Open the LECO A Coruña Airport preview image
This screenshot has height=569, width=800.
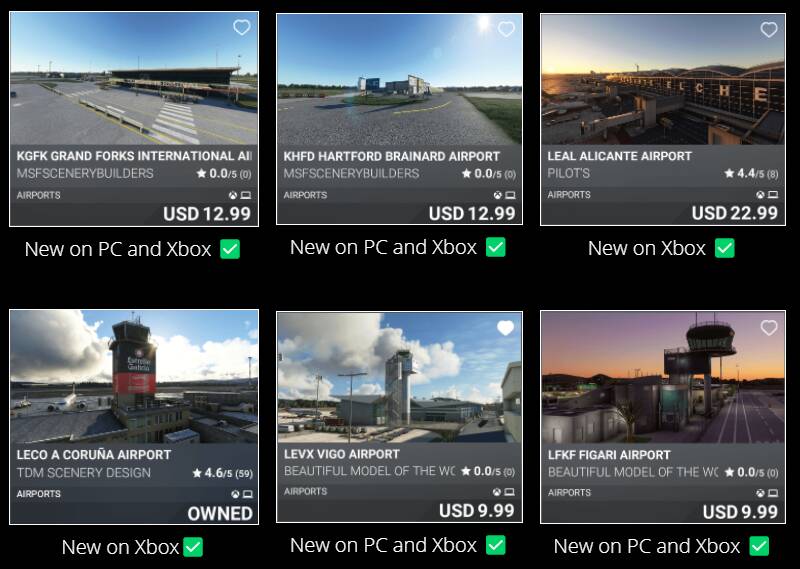134,377
